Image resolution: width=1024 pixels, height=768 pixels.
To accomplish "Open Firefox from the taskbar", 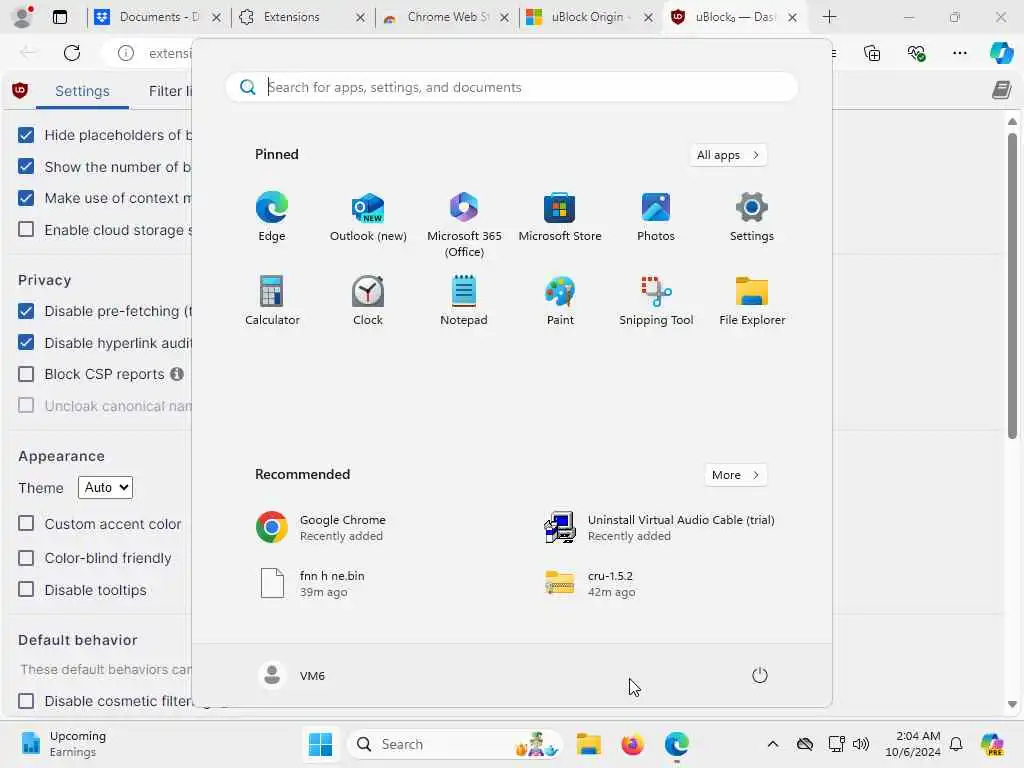I will point(632,744).
